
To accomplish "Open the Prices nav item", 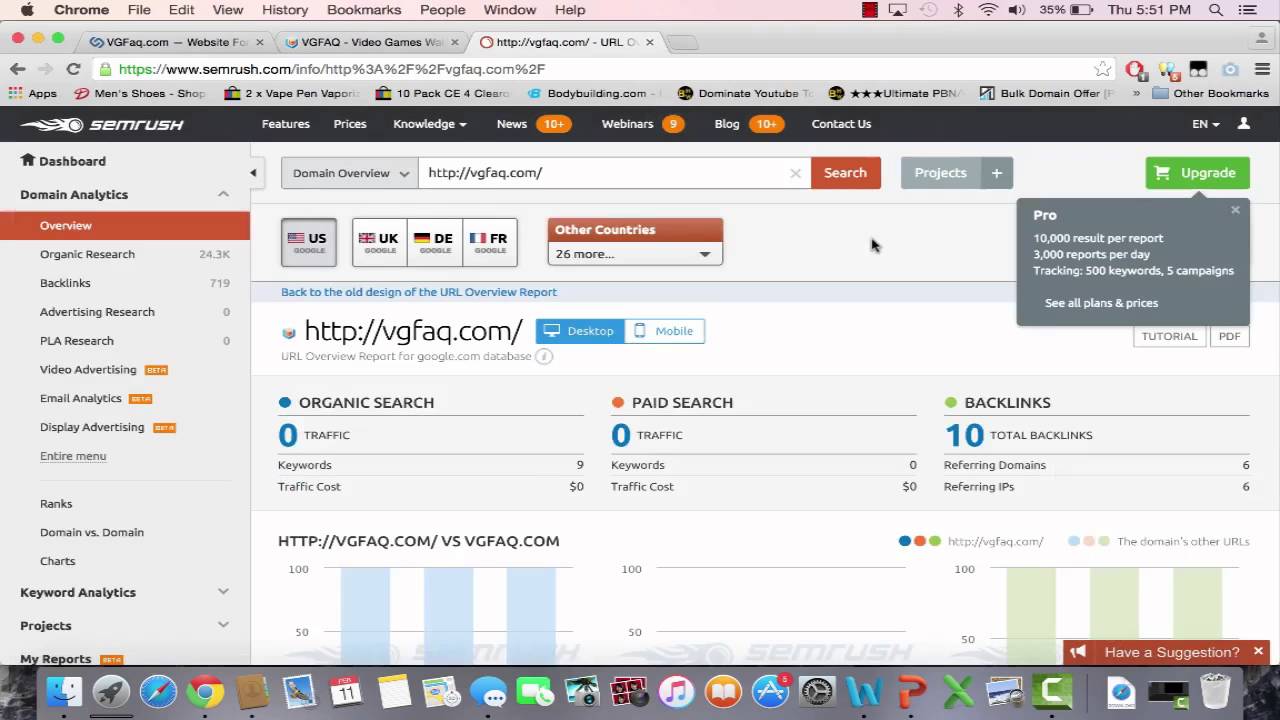I will (350, 124).
